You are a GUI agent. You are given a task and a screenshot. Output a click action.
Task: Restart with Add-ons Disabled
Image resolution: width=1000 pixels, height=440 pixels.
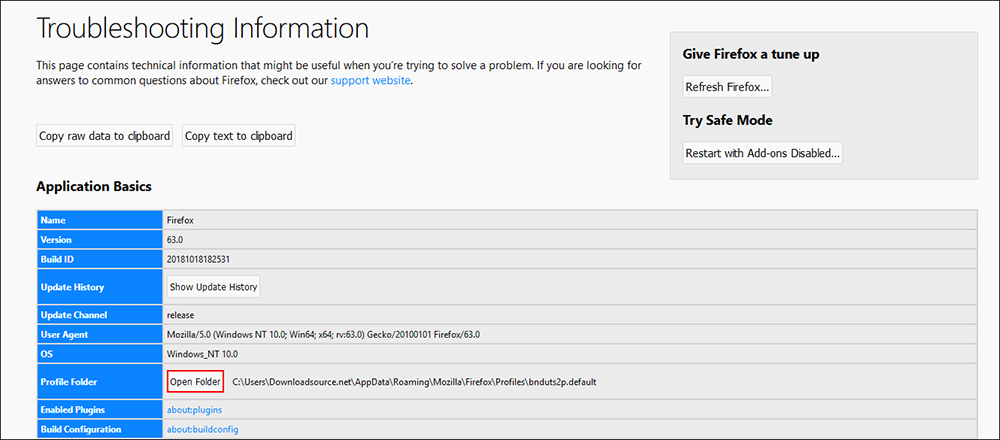coord(763,153)
